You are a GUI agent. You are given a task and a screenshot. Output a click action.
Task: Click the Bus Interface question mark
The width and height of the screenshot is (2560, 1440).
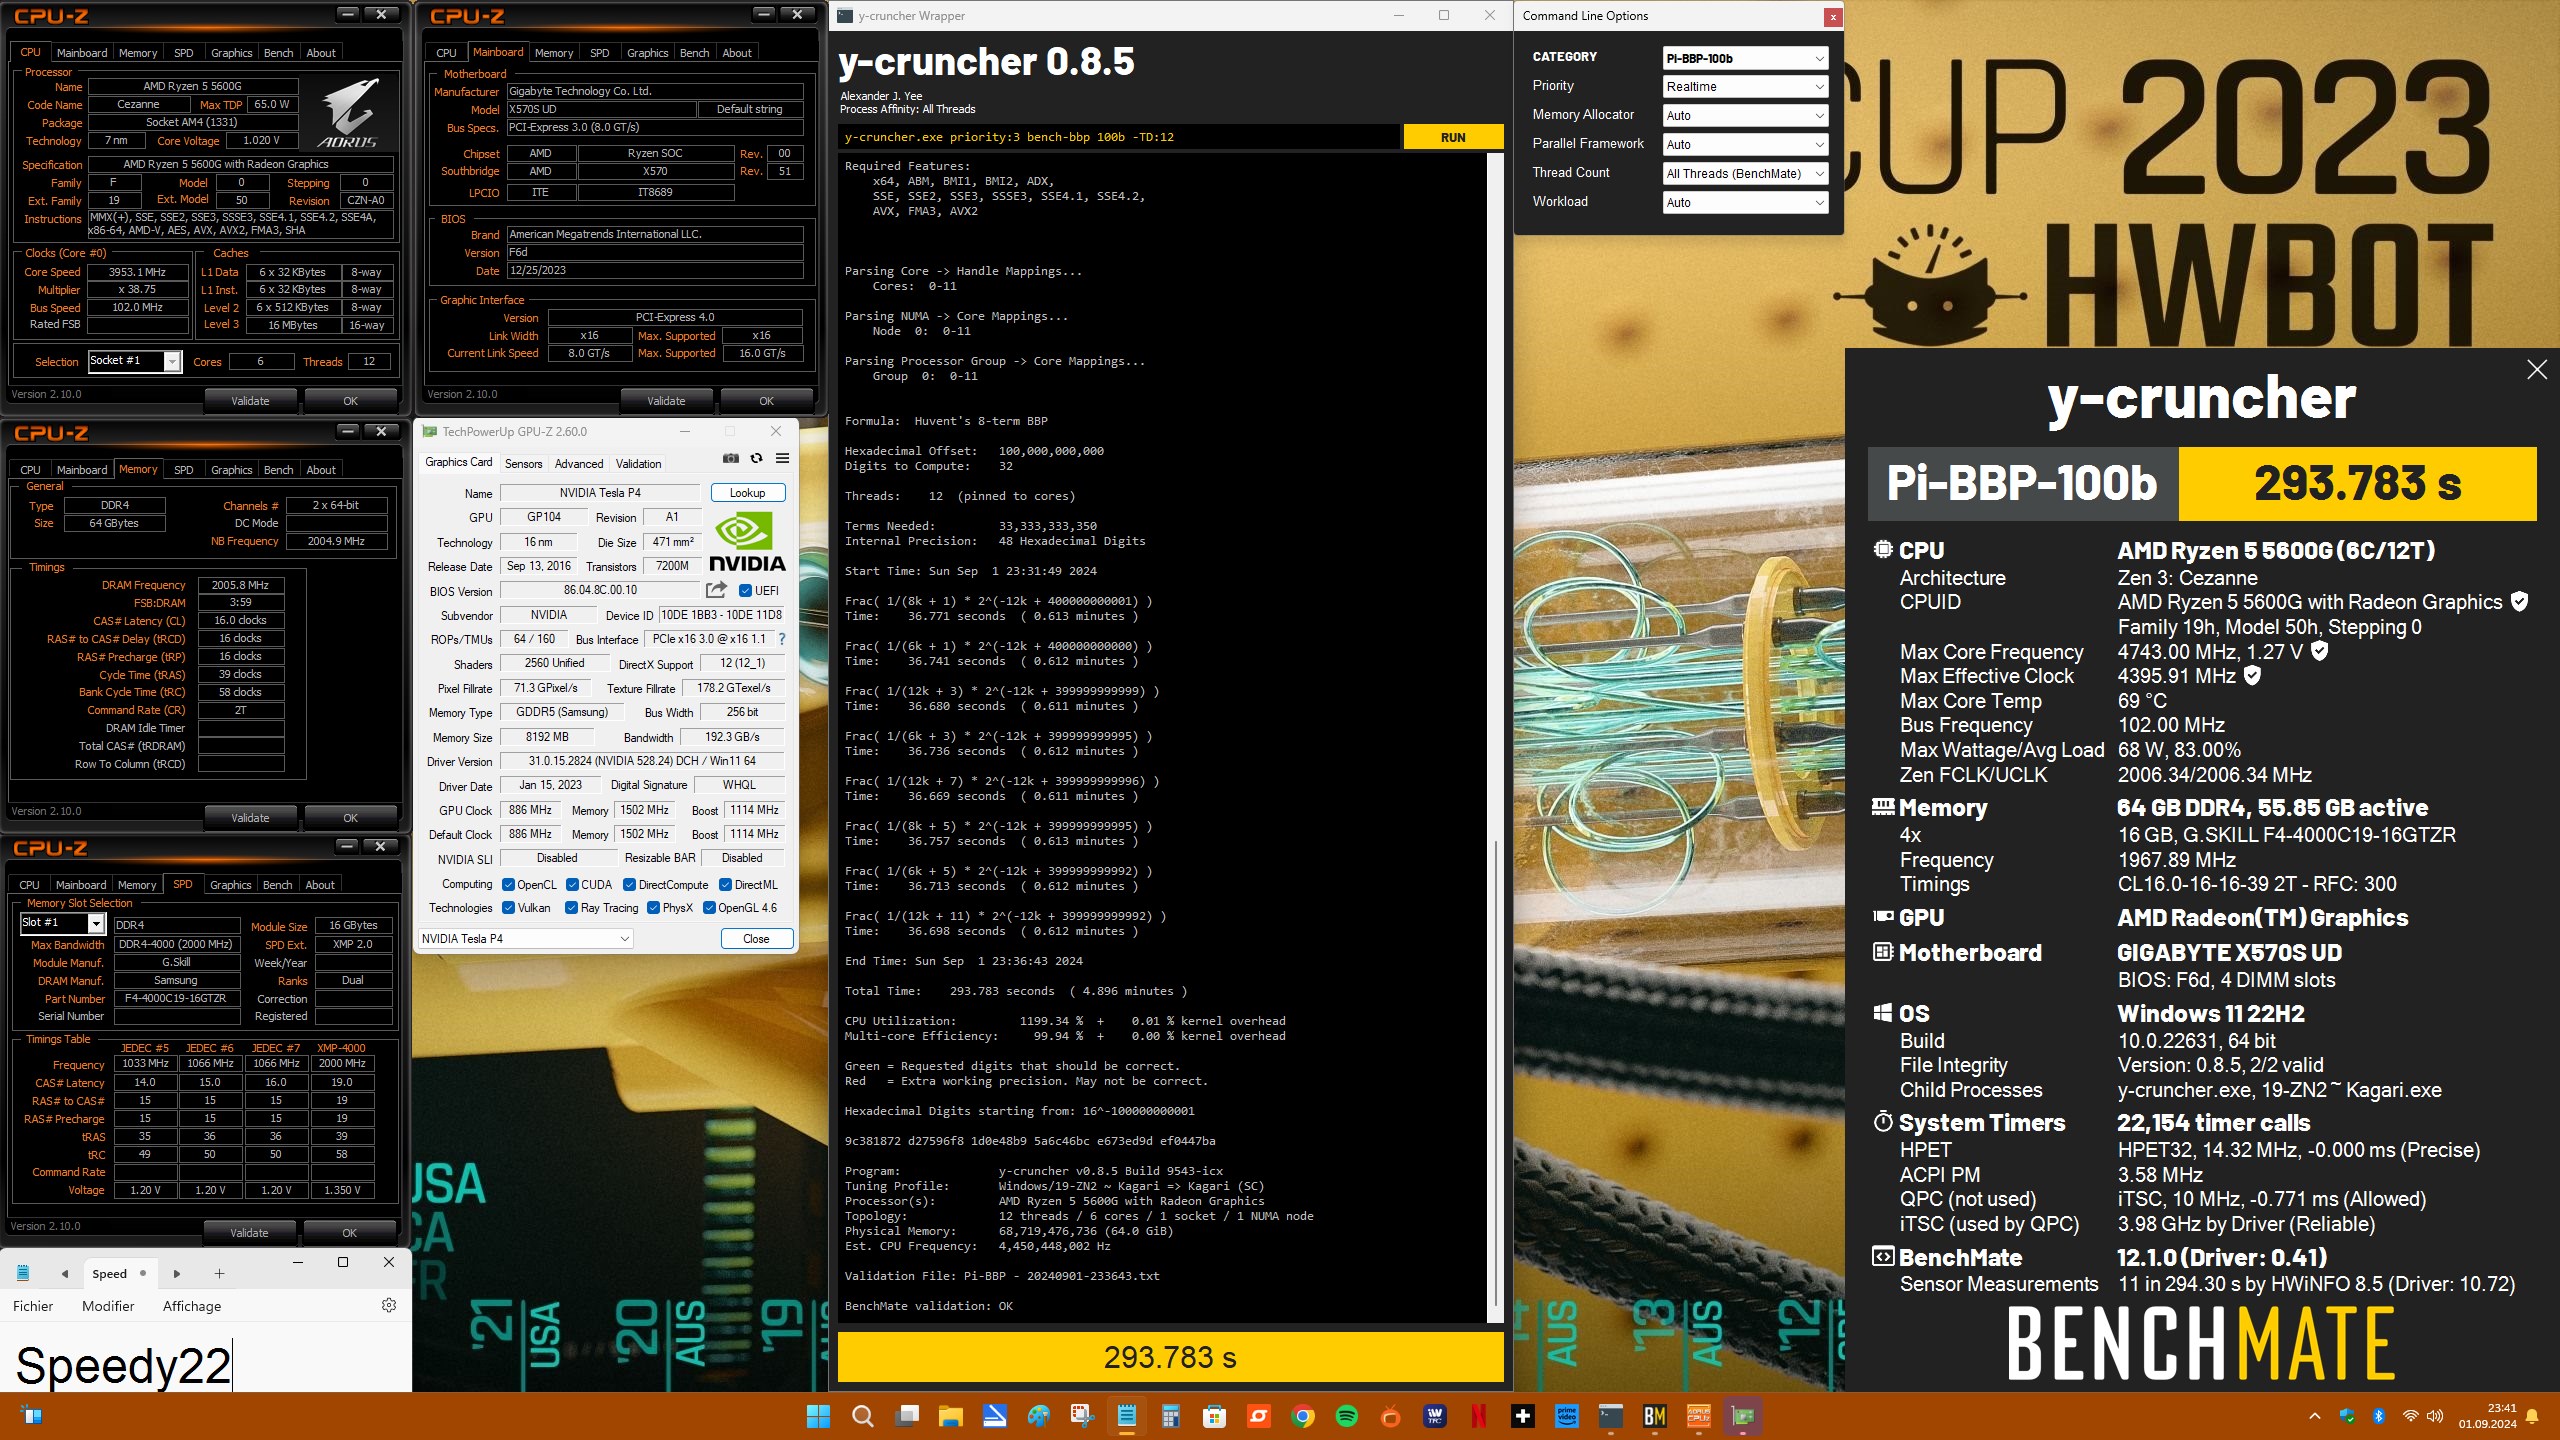click(781, 639)
